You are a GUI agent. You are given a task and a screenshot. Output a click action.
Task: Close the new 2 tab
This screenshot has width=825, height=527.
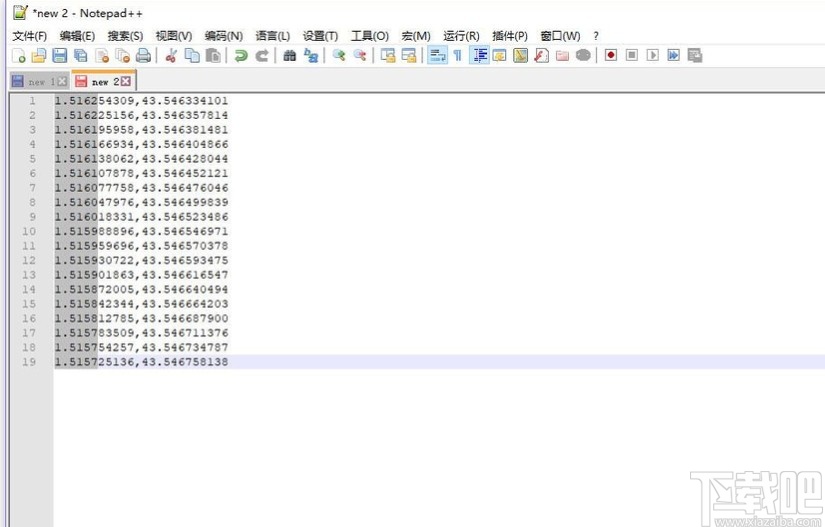125,81
